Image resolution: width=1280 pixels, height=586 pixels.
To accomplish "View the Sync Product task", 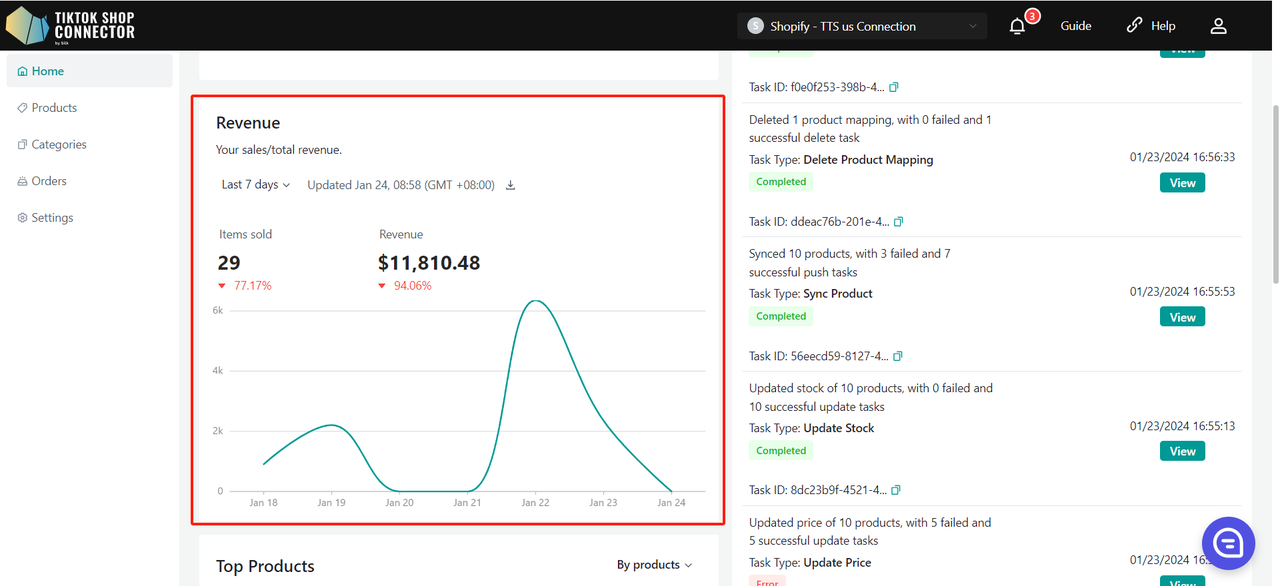I will tap(1182, 317).
